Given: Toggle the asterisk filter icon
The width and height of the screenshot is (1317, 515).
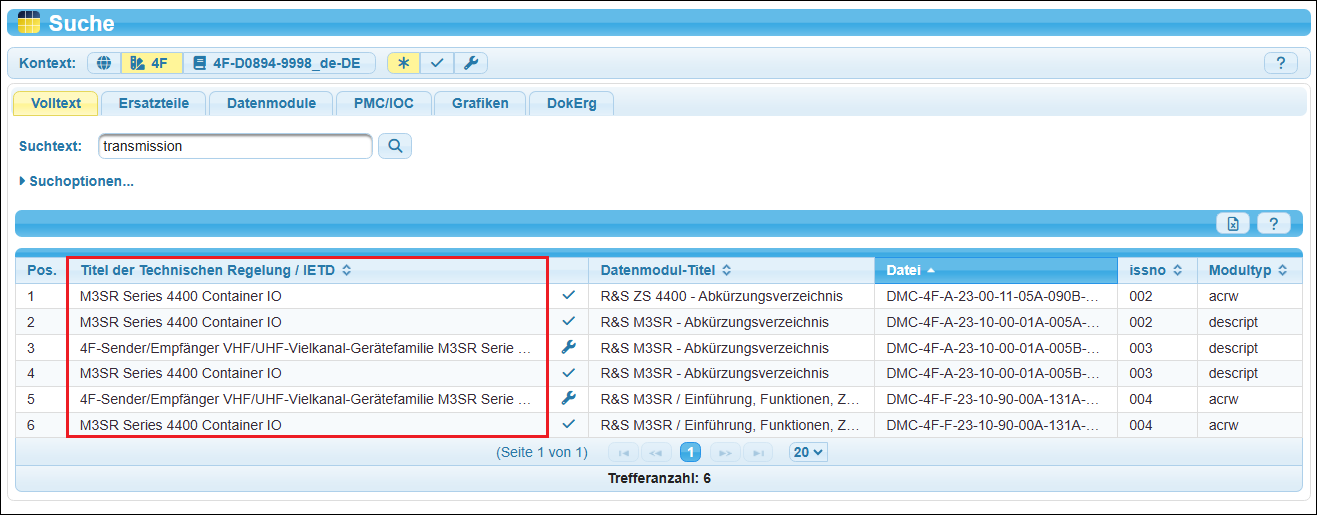Looking at the screenshot, I should coord(404,63).
